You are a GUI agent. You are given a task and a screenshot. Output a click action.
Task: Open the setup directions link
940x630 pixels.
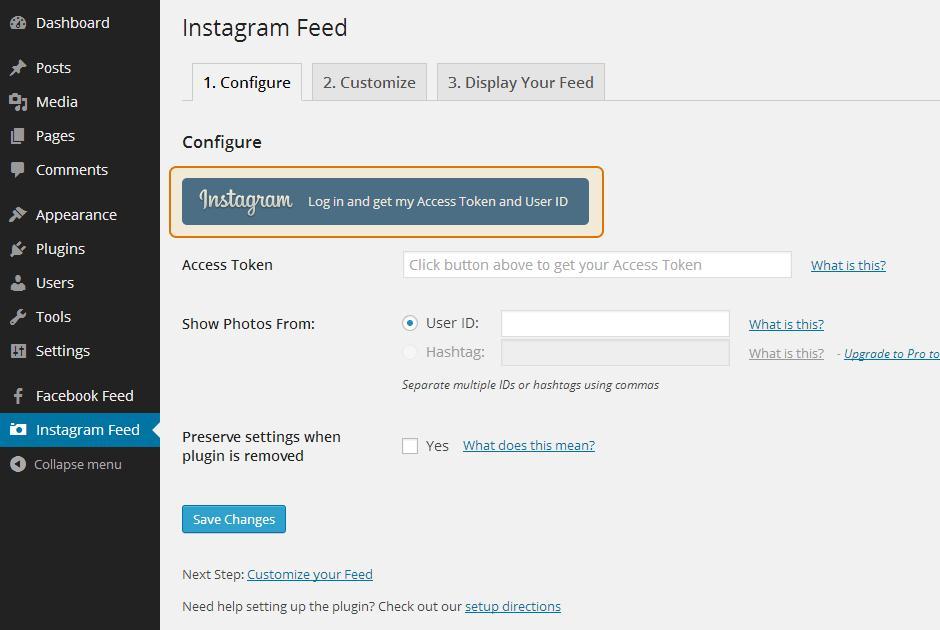pos(512,606)
